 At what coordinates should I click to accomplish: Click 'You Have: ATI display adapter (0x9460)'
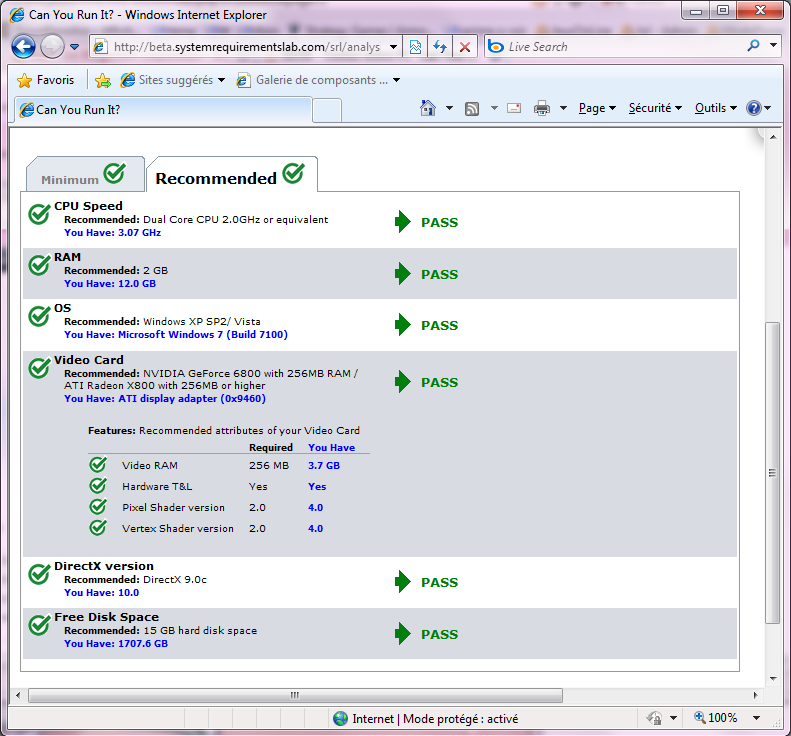click(x=165, y=399)
